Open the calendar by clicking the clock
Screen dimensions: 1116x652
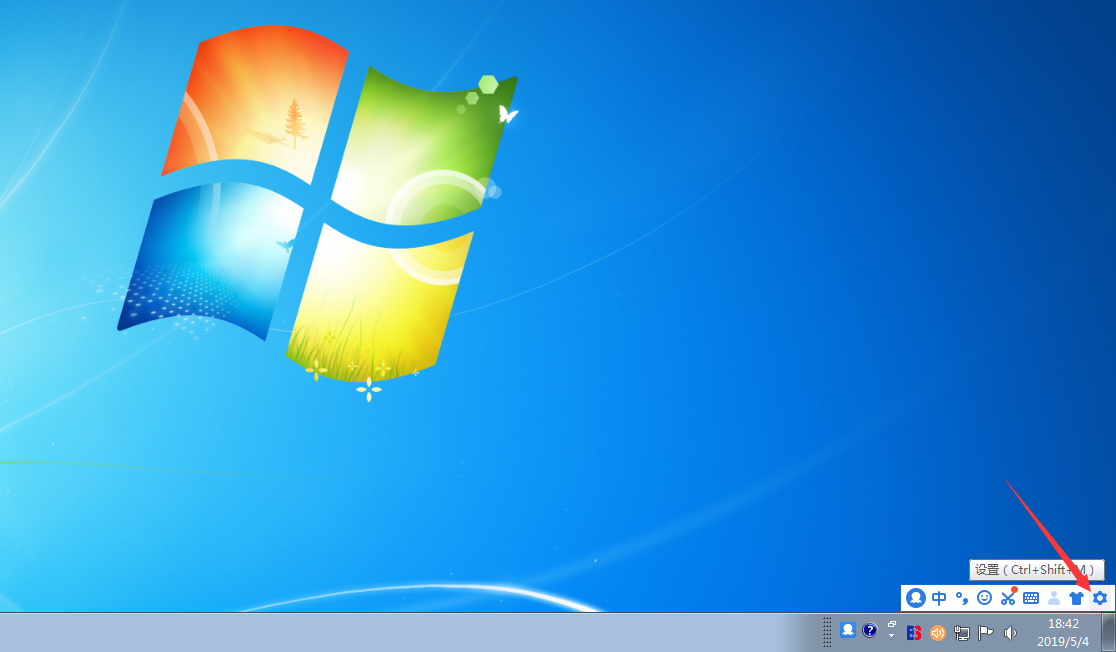[1065, 631]
